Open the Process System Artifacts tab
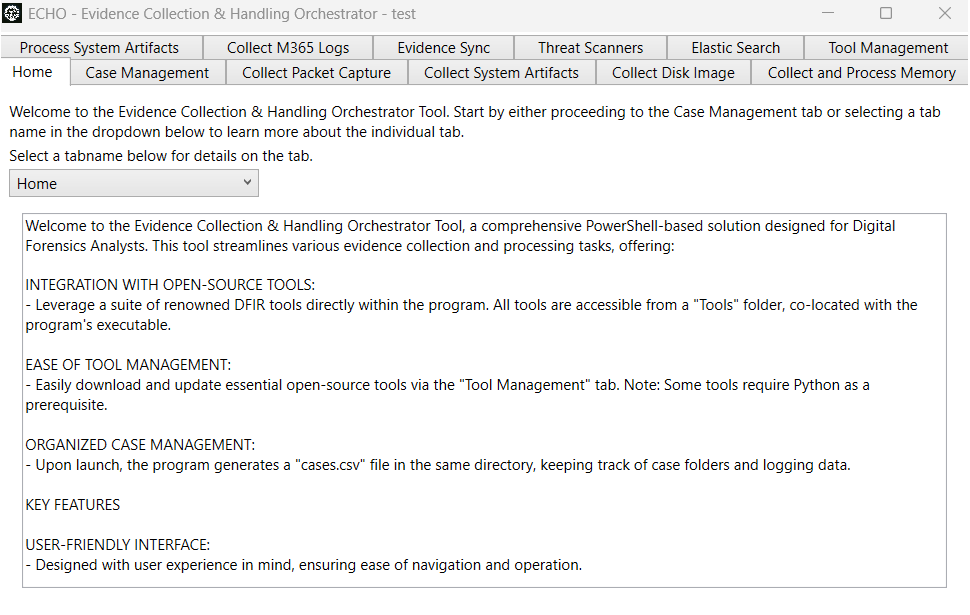970x615 pixels. (x=101, y=48)
